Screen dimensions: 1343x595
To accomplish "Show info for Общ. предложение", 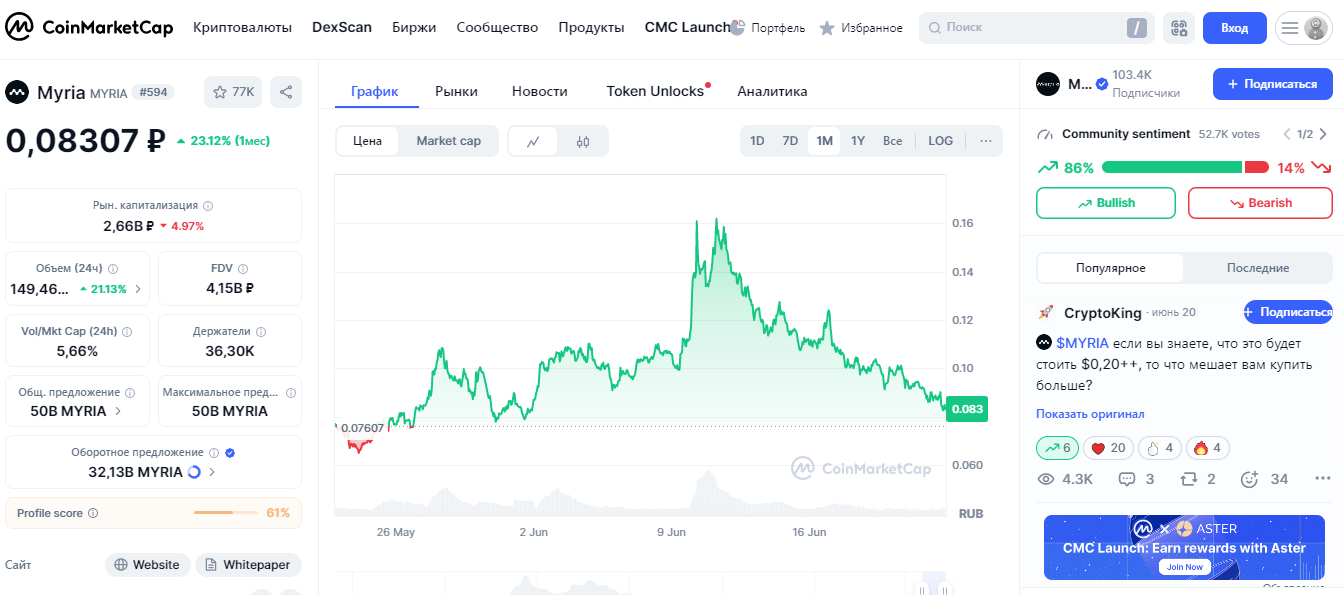I will [x=131, y=393].
